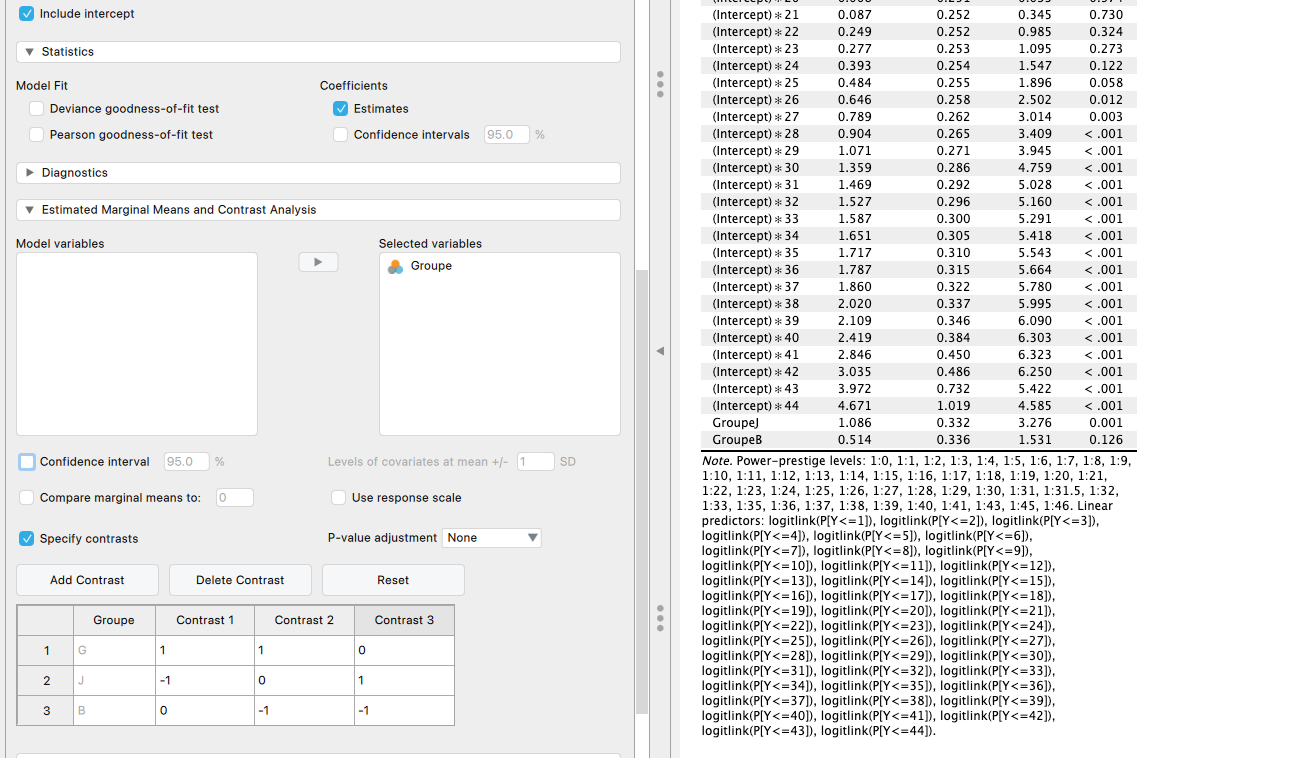Select the Contrast 1 column header
Image resolution: width=1314 pixels, height=758 pixels.
coord(205,620)
